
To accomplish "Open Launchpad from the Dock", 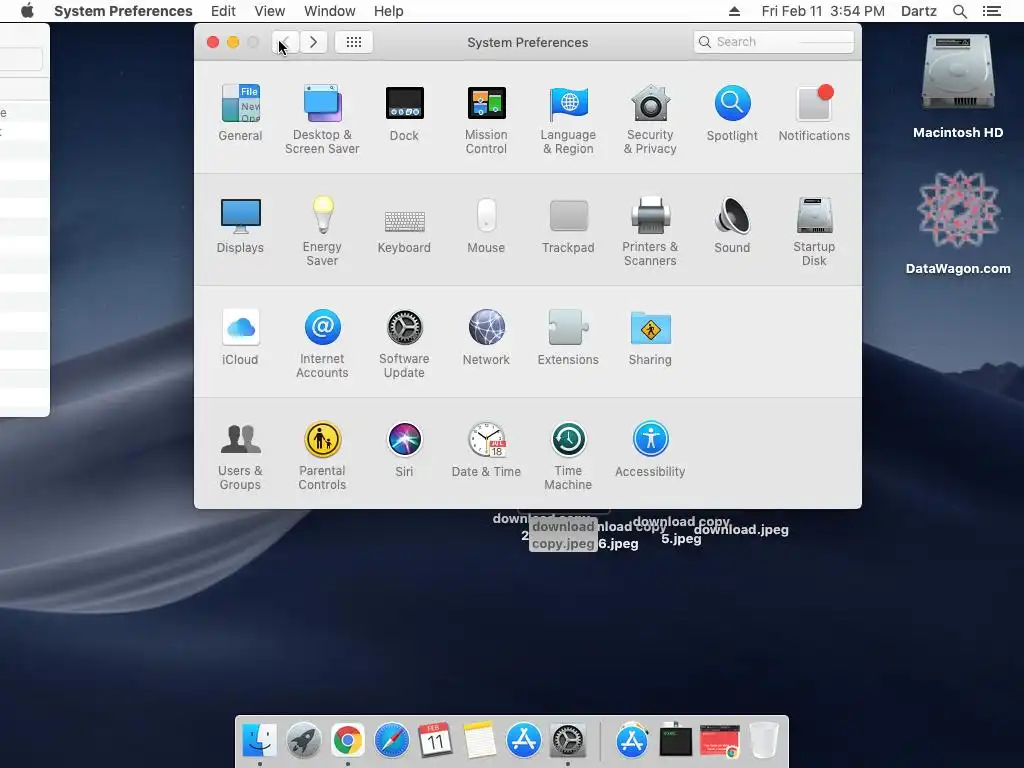I will (x=304, y=741).
